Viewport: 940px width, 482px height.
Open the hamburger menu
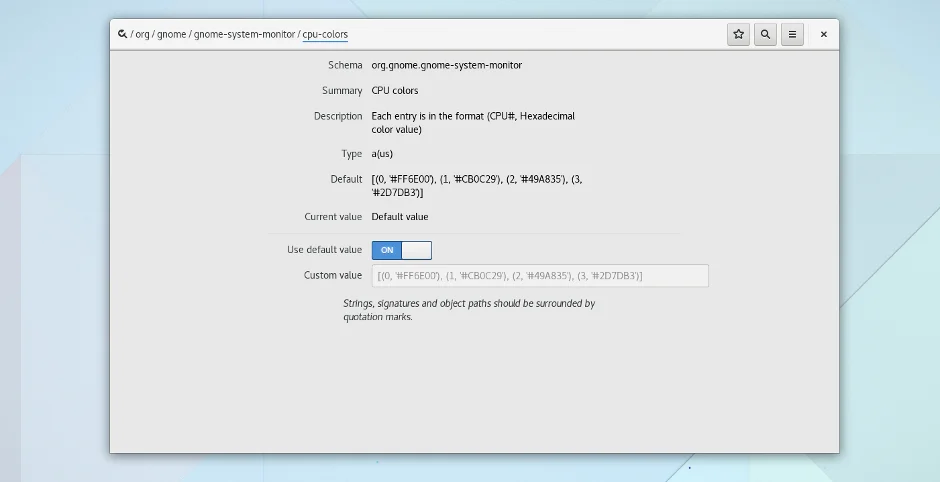tap(792, 34)
